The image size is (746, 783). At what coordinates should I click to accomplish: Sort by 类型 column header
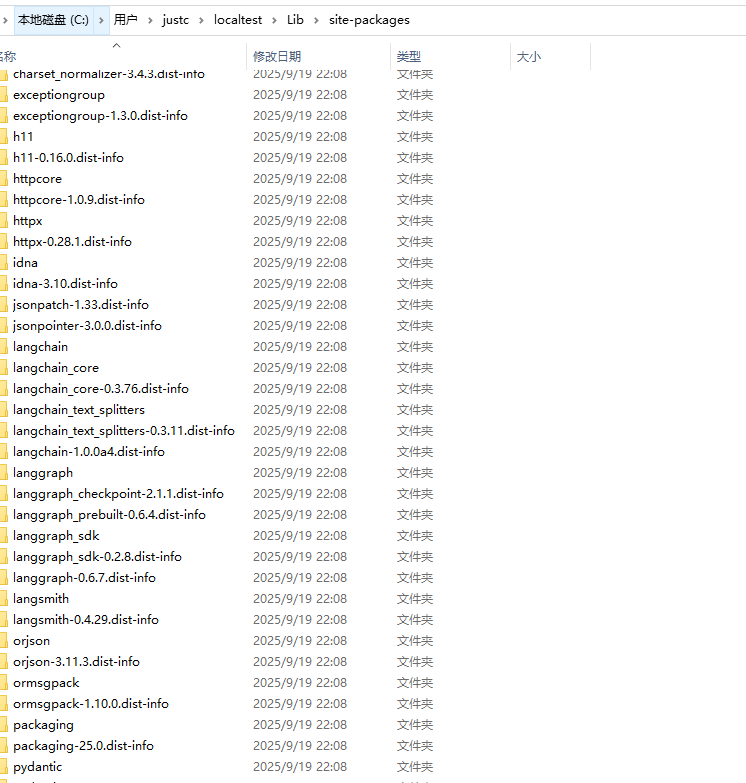[x=450, y=56]
